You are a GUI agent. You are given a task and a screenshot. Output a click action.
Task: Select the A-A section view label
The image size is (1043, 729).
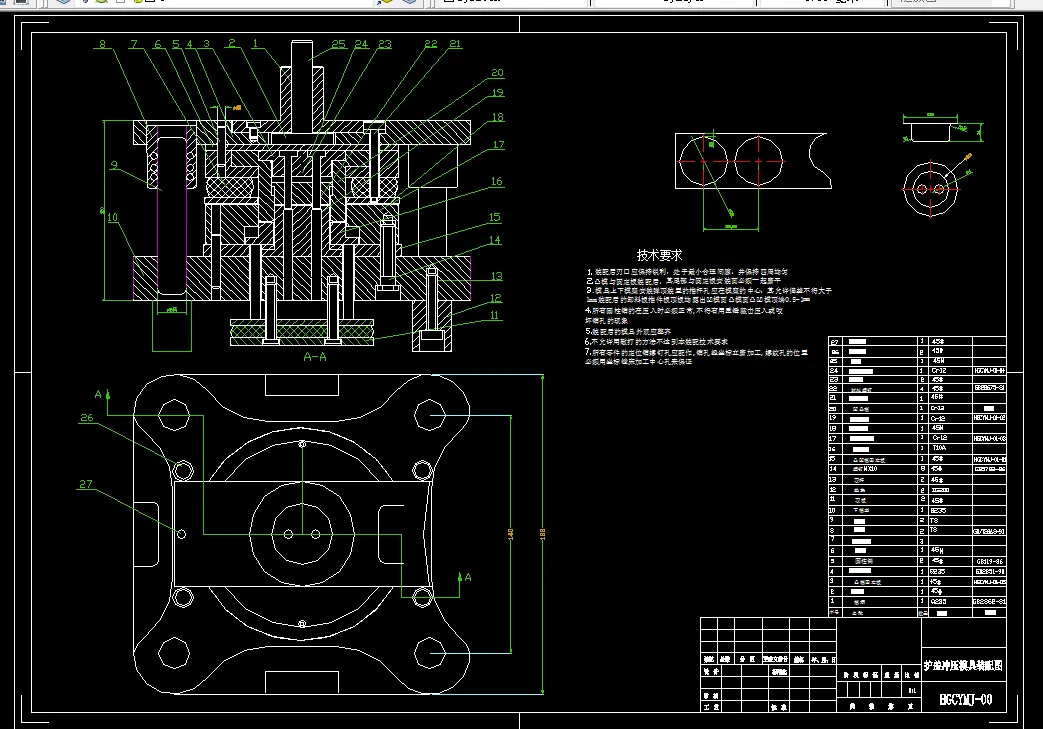coord(315,357)
